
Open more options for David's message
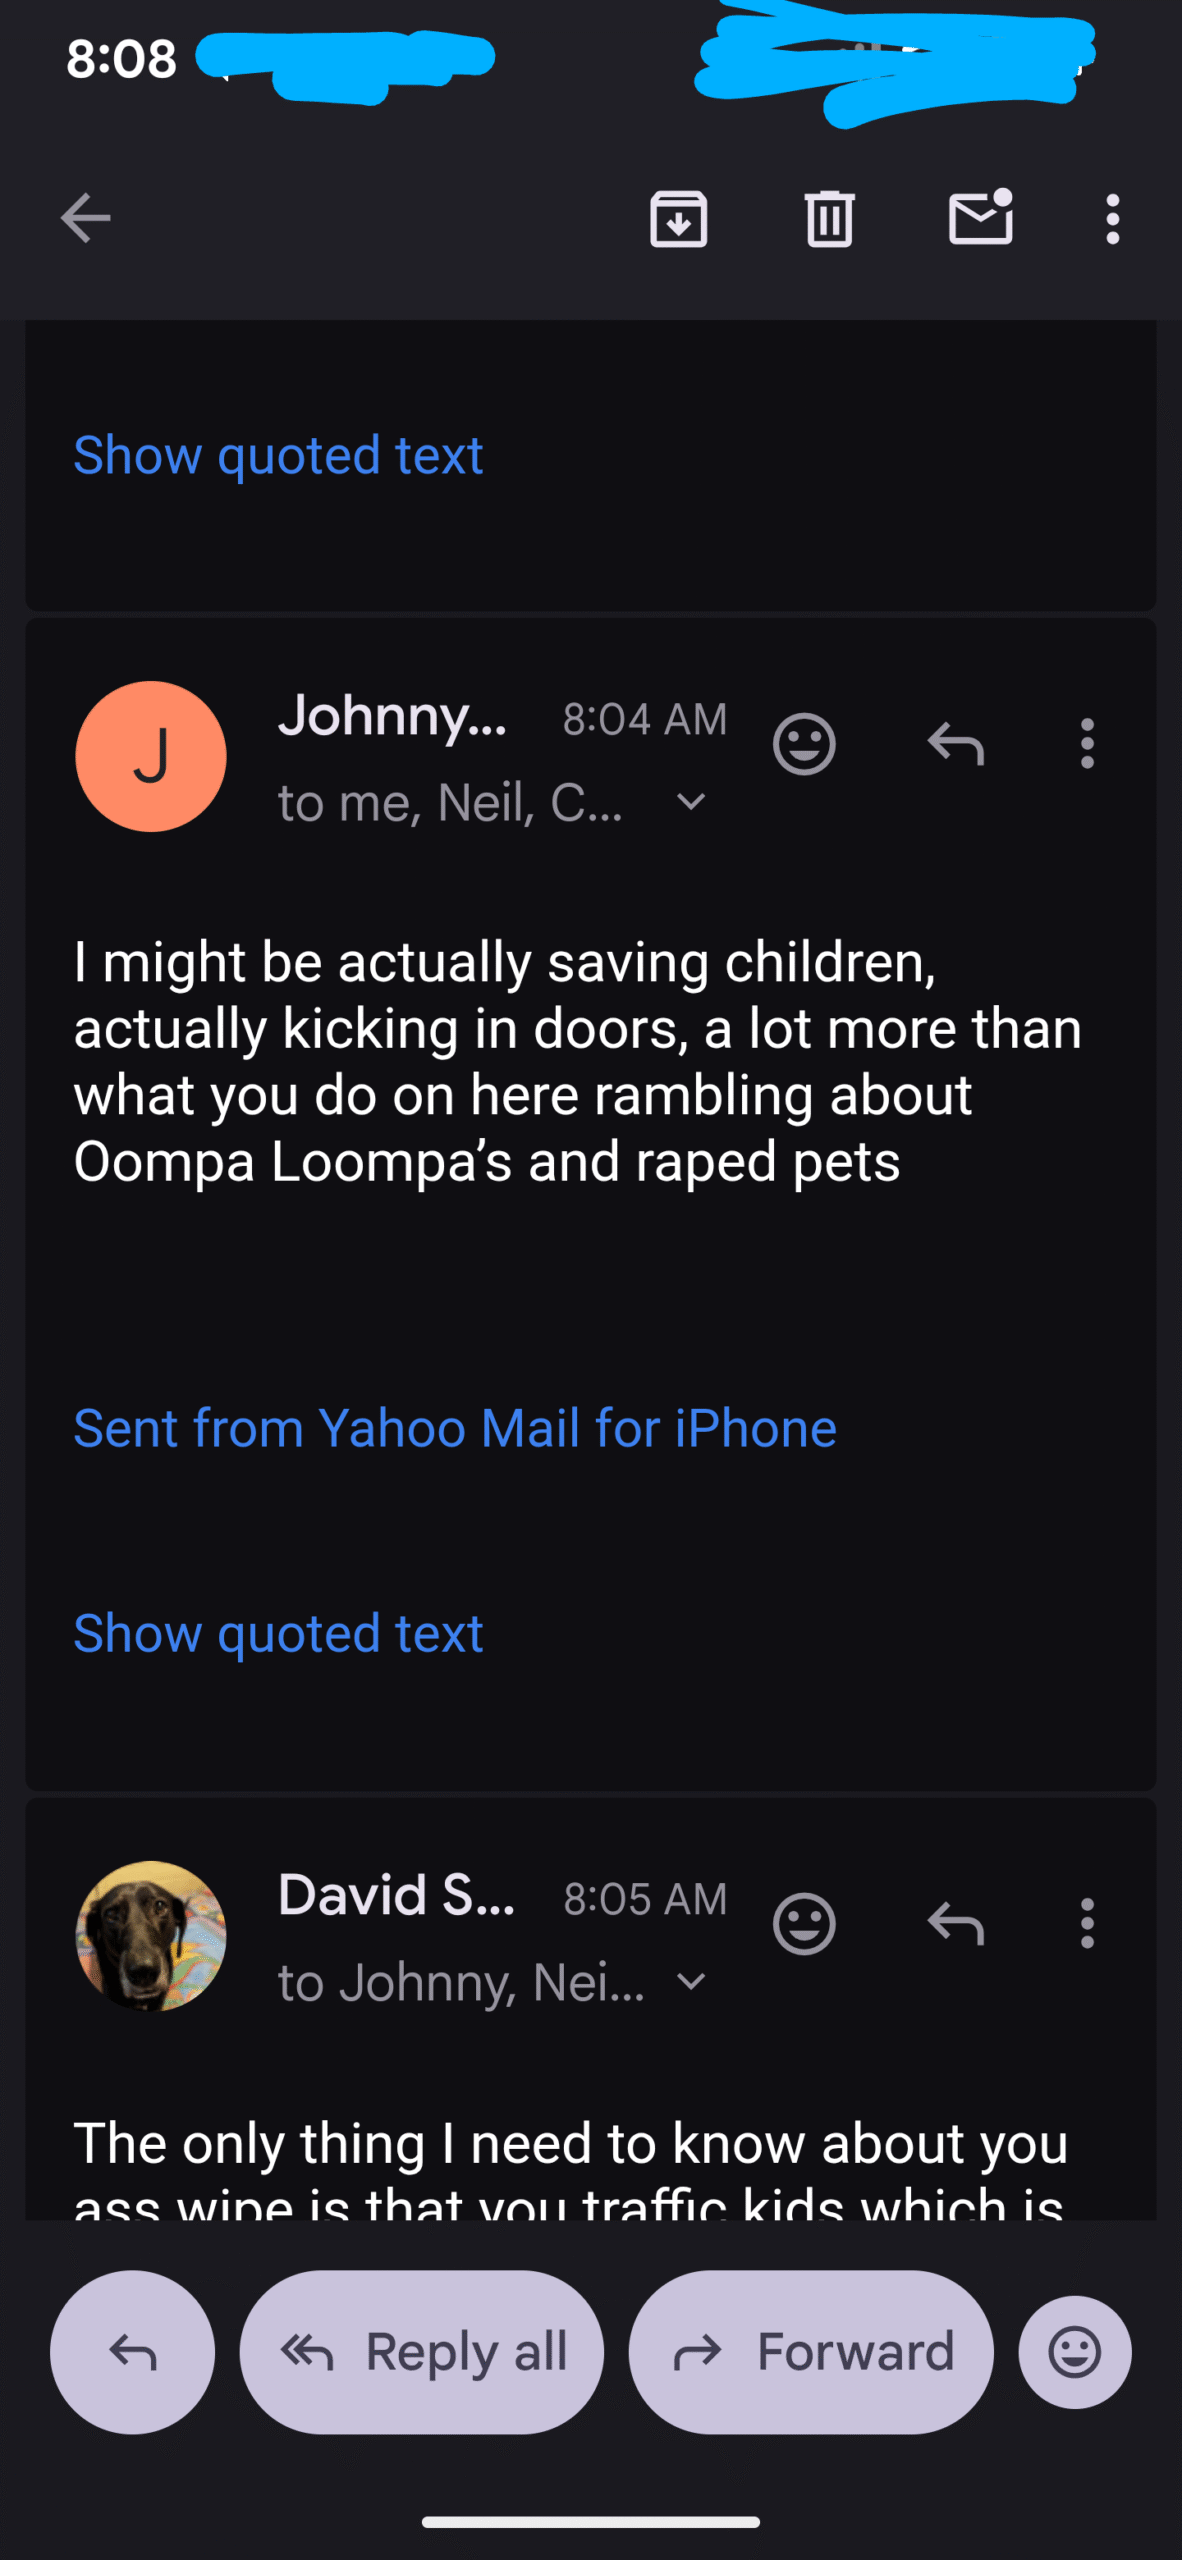(x=1087, y=1923)
